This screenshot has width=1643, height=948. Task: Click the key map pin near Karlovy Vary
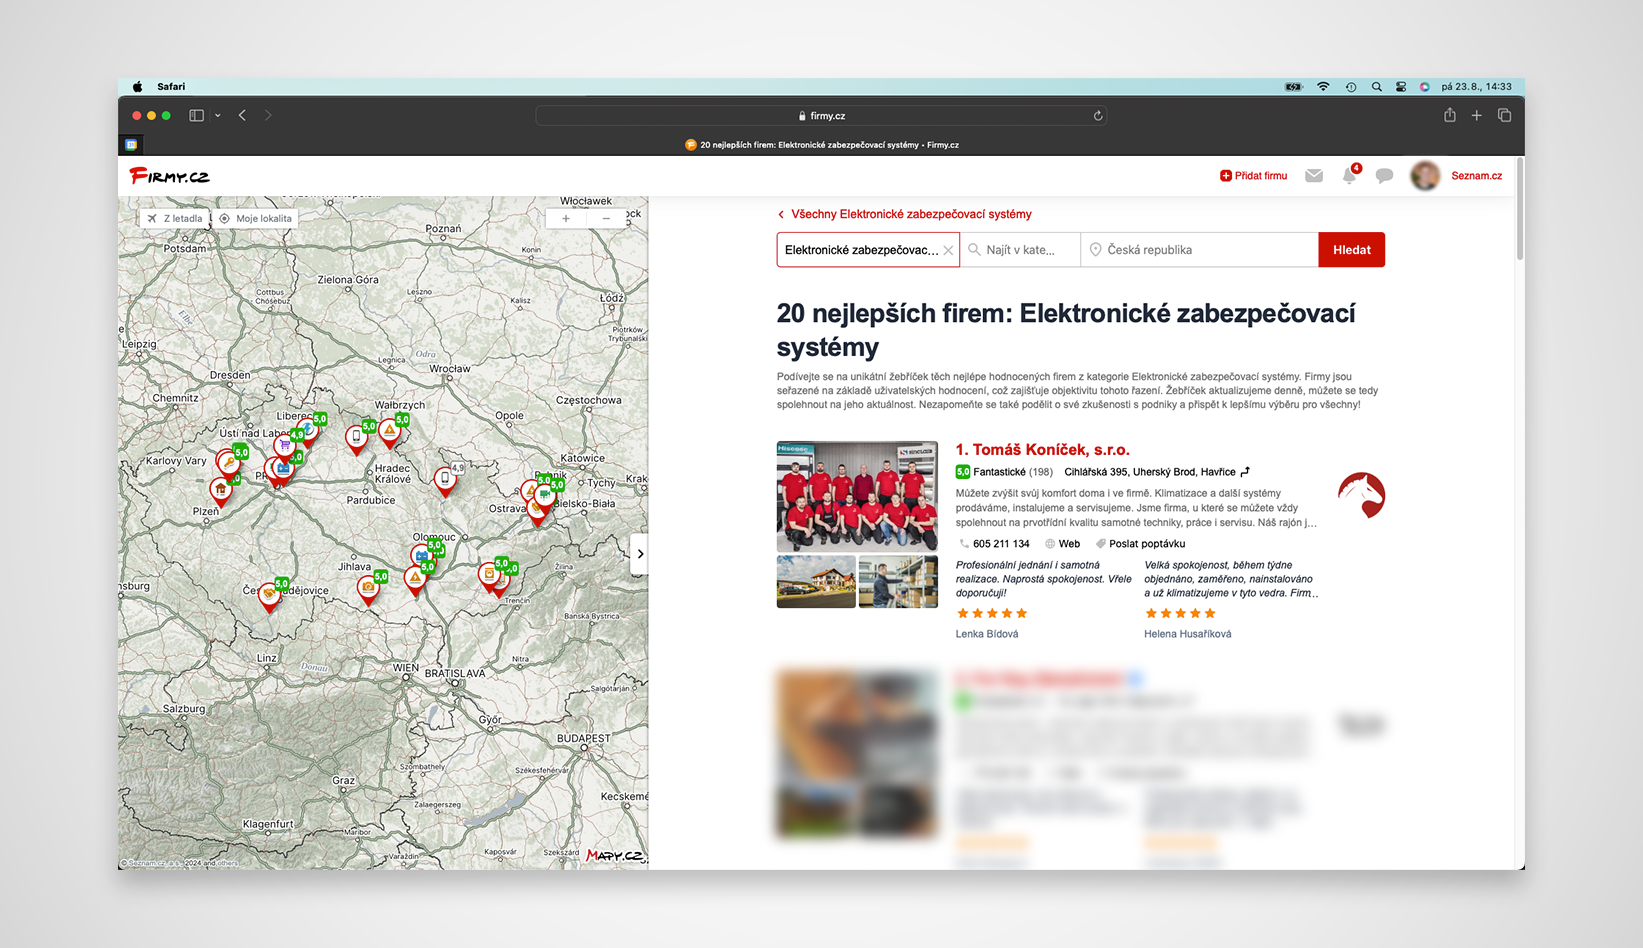pos(229,463)
